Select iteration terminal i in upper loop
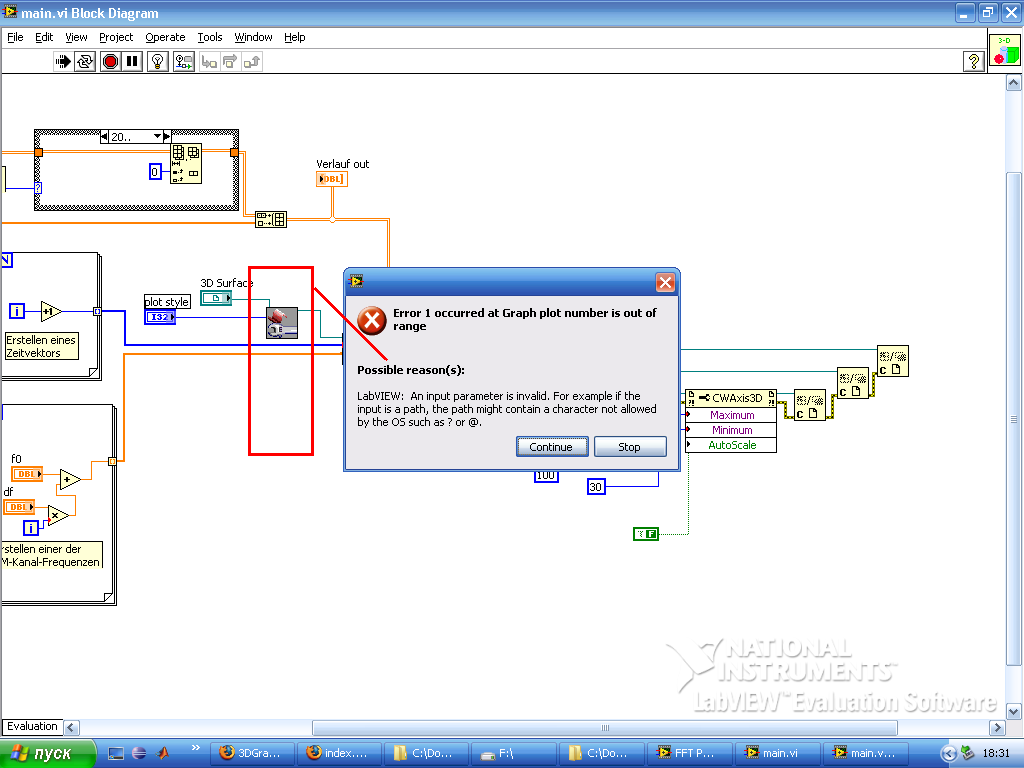Viewport: 1024px width, 768px height. click(x=17, y=311)
